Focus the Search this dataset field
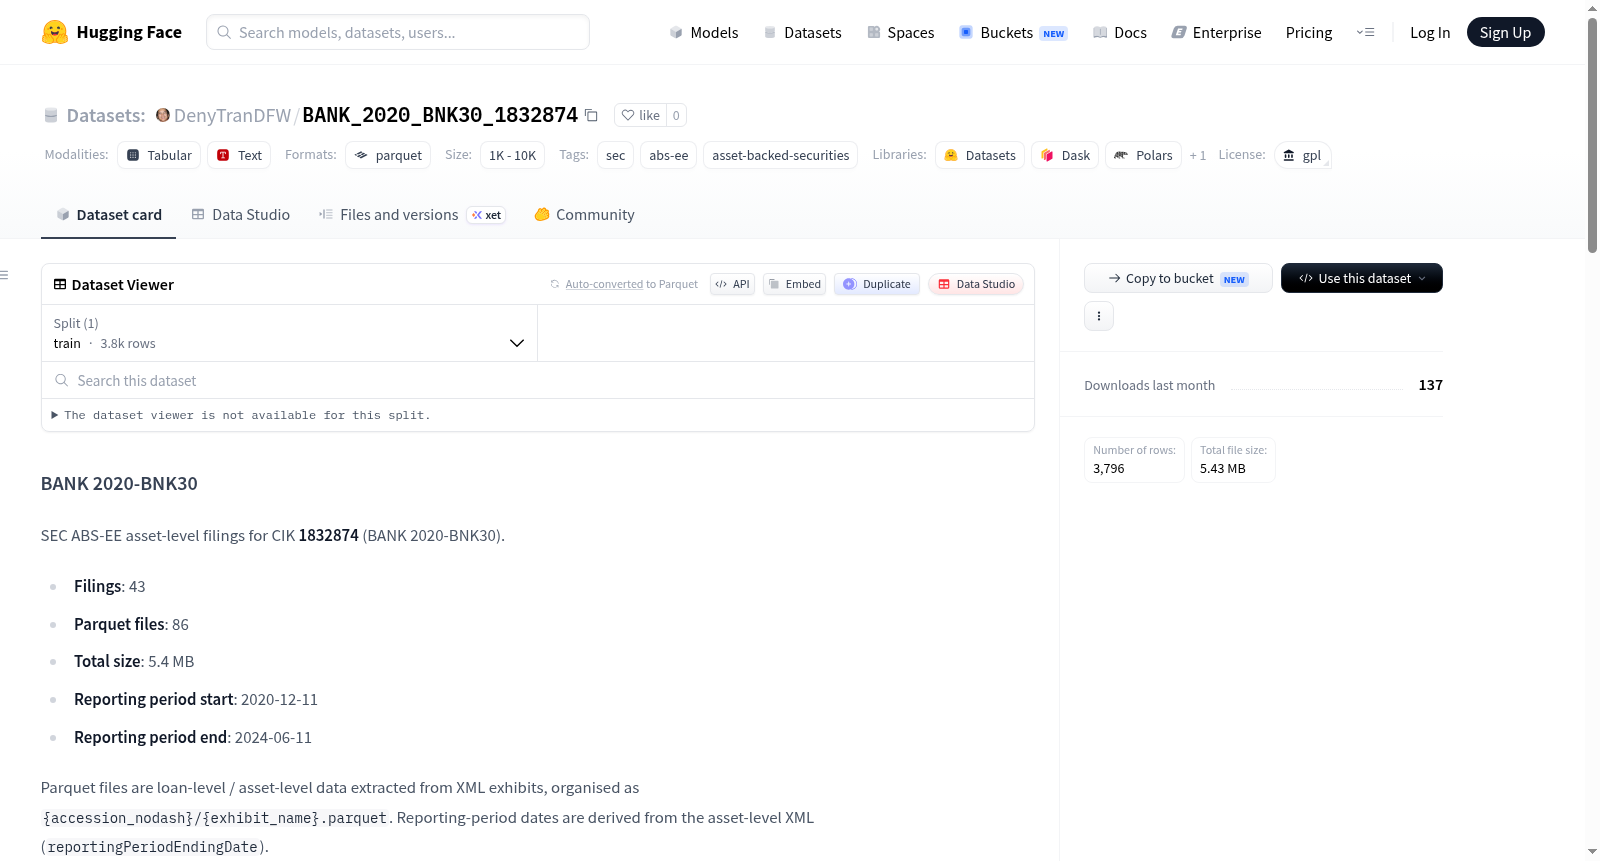This screenshot has height=861, width=1600. click(x=538, y=381)
